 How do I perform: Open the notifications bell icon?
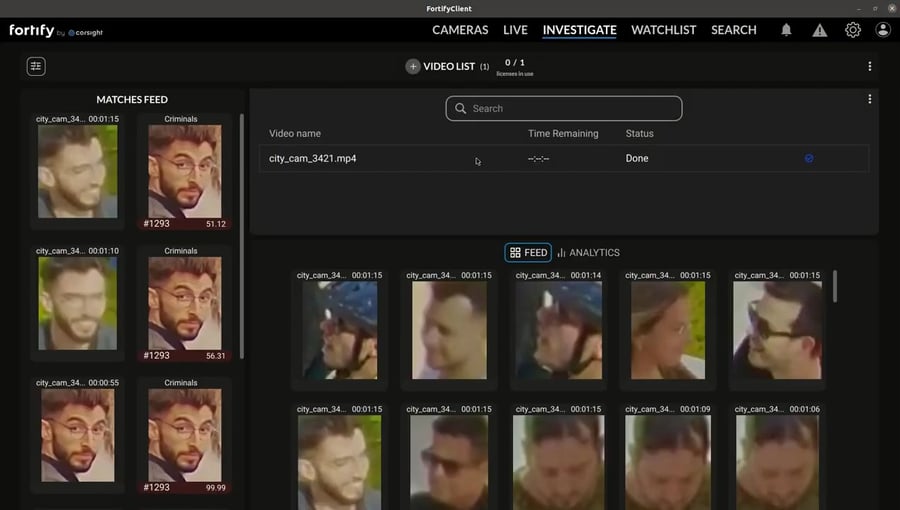(x=786, y=30)
